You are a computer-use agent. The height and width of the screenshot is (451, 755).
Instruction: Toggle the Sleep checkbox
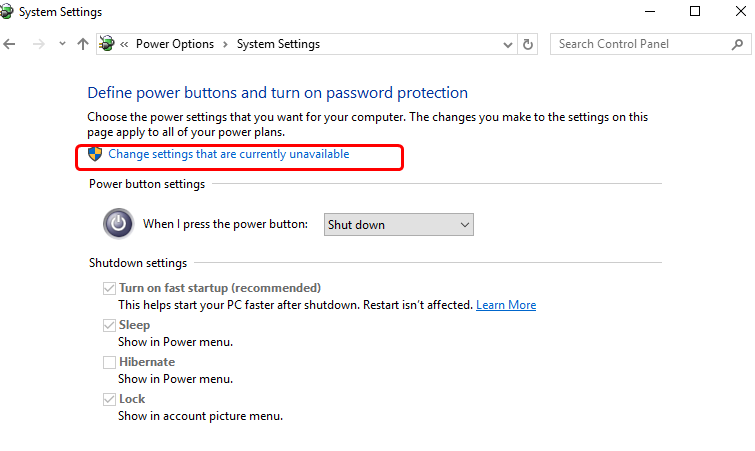pyautogui.click(x=109, y=325)
